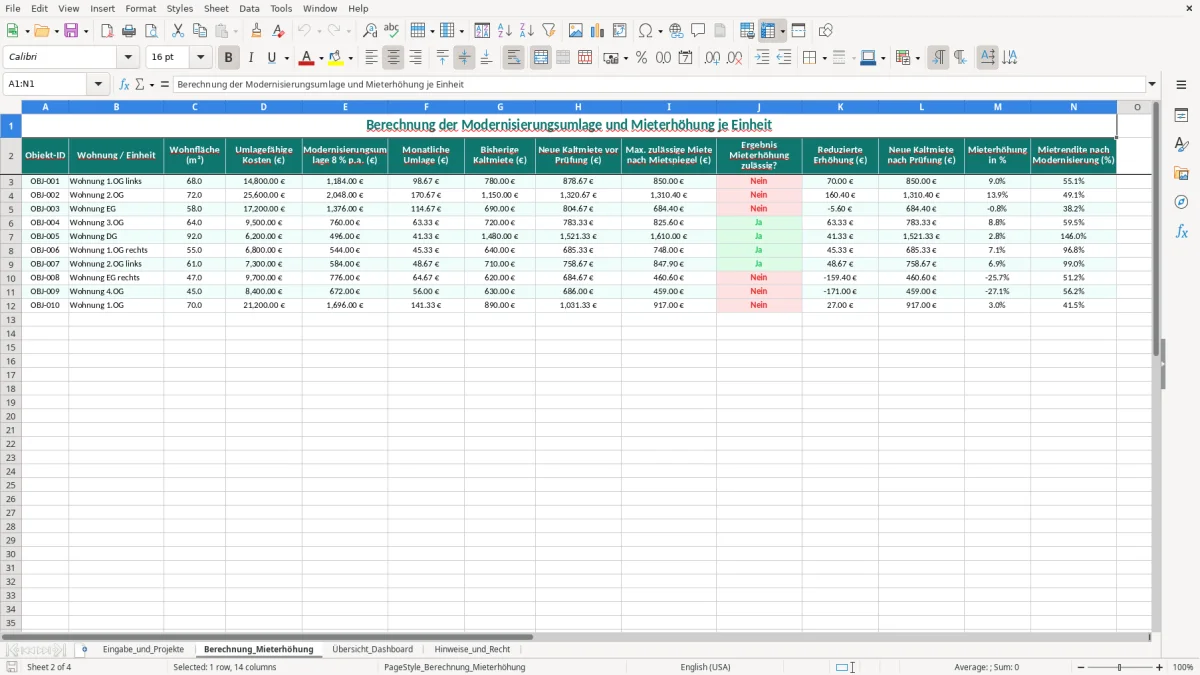
Task: Open Function Wizard beside Name Box
Action: click(125, 85)
